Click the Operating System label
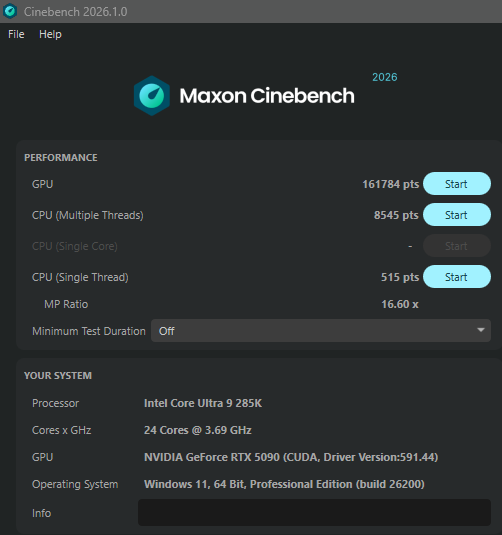The height and width of the screenshot is (535, 502). click(75, 485)
